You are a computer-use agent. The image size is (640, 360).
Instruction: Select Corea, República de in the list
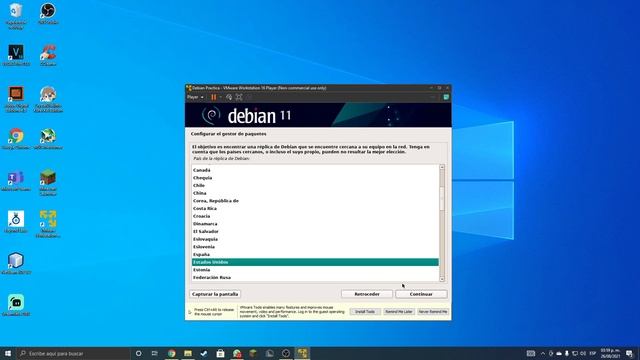point(316,201)
